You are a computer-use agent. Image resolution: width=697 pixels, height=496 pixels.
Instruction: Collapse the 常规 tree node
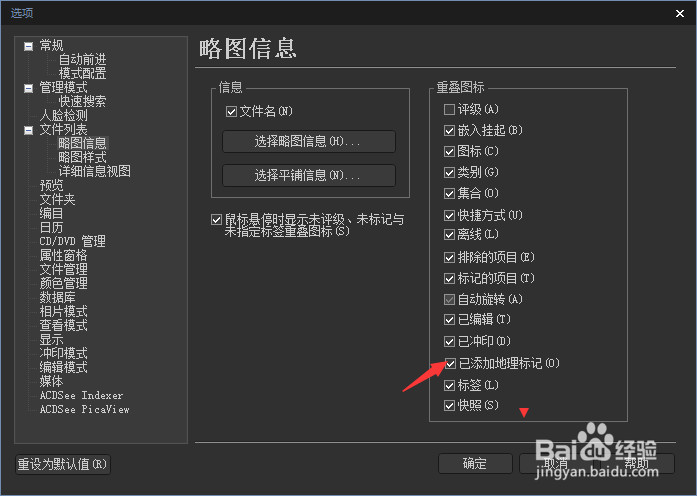pyautogui.click(x=28, y=46)
